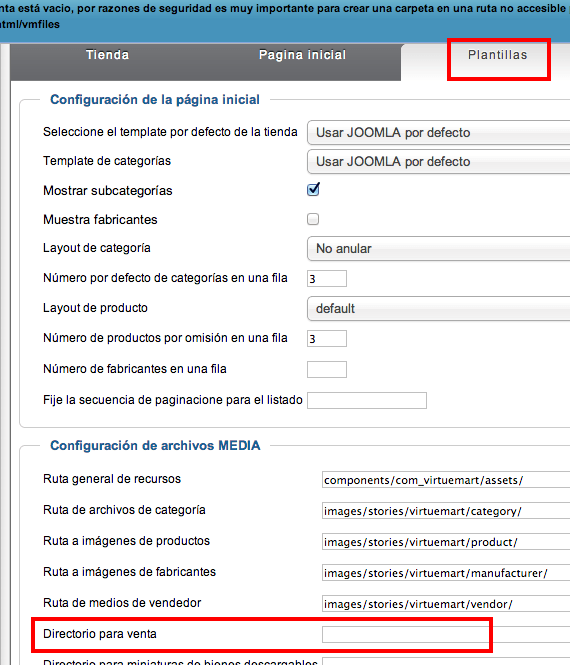Select the Pagina inicial tab
The height and width of the screenshot is (665, 570).
click(x=302, y=55)
